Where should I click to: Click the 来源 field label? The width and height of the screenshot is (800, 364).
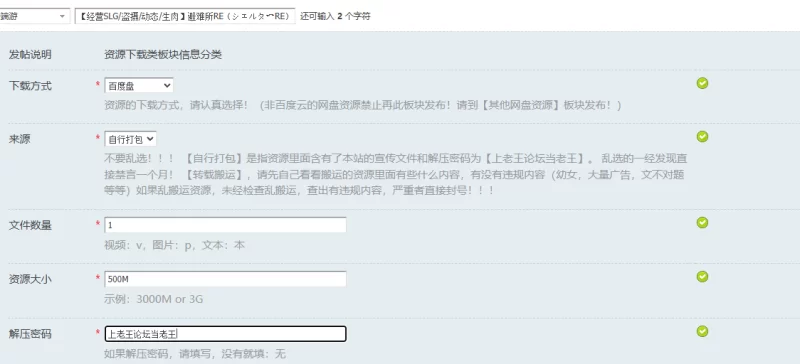pos(19,139)
